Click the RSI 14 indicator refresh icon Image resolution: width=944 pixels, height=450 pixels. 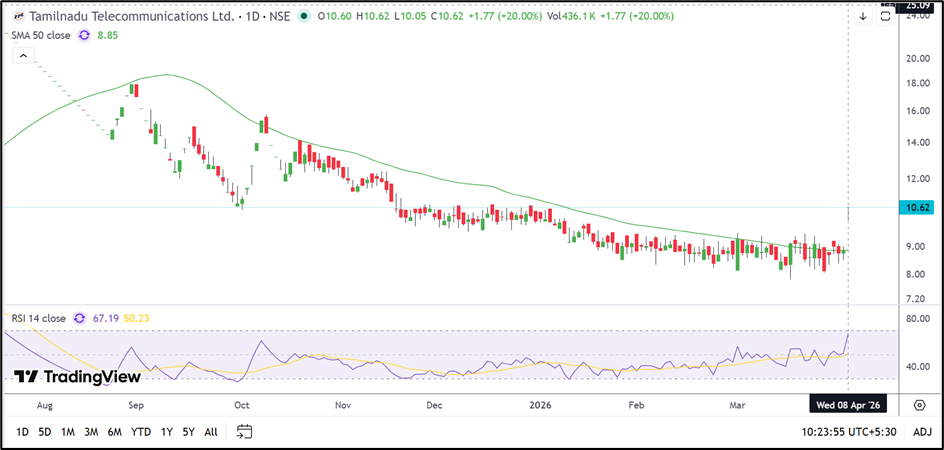pos(83,318)
